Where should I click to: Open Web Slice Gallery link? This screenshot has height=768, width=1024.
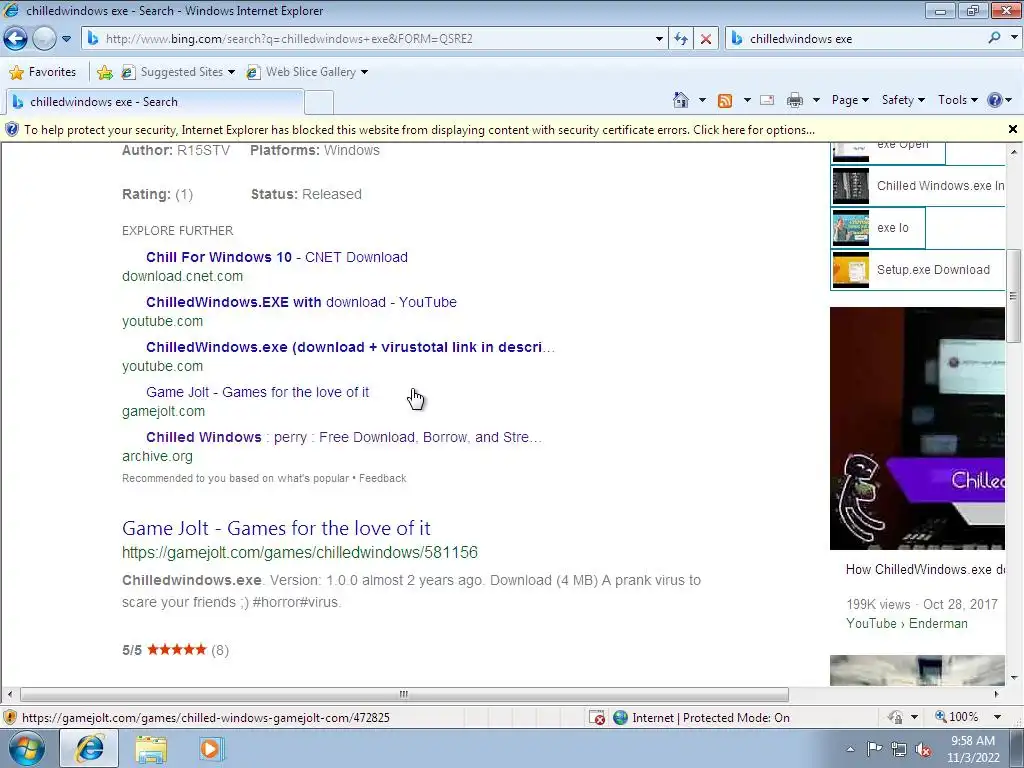[x=307, y=72]
